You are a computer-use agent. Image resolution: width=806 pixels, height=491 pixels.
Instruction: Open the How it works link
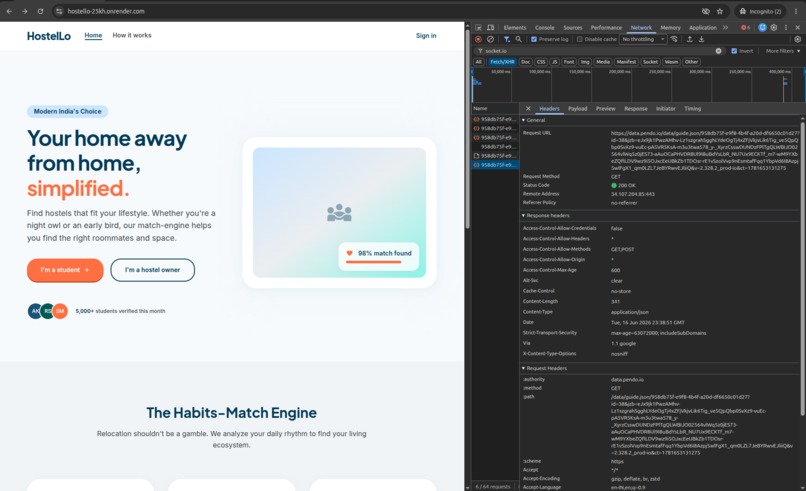pos(132,35)
